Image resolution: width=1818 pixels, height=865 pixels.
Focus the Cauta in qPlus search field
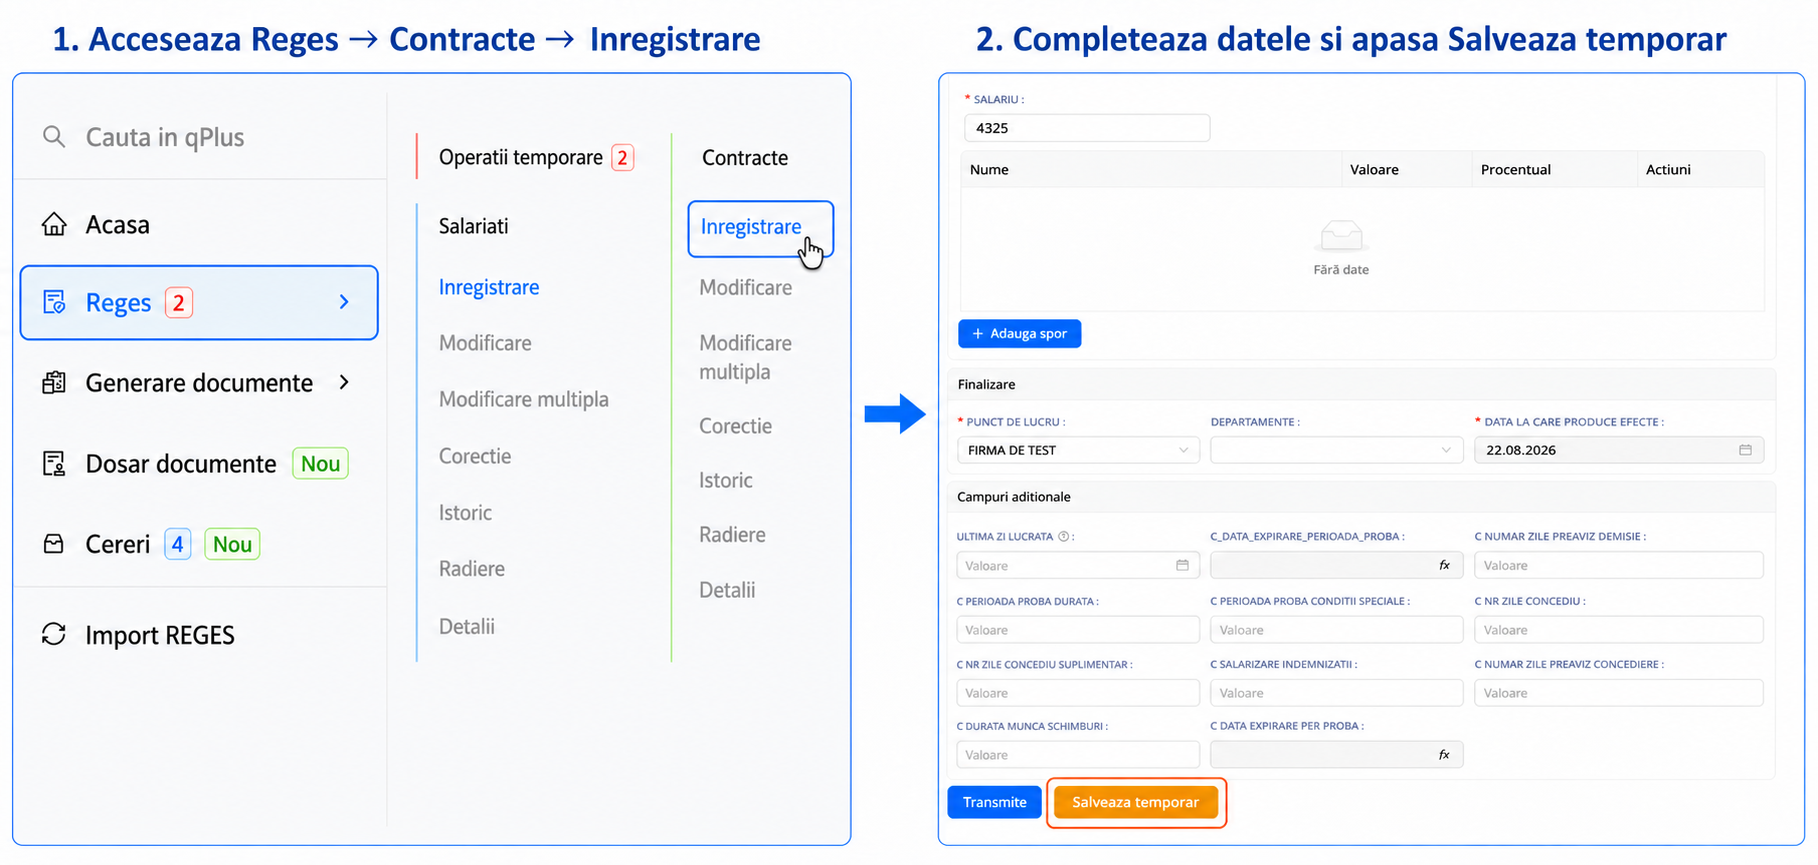(165, 137)
